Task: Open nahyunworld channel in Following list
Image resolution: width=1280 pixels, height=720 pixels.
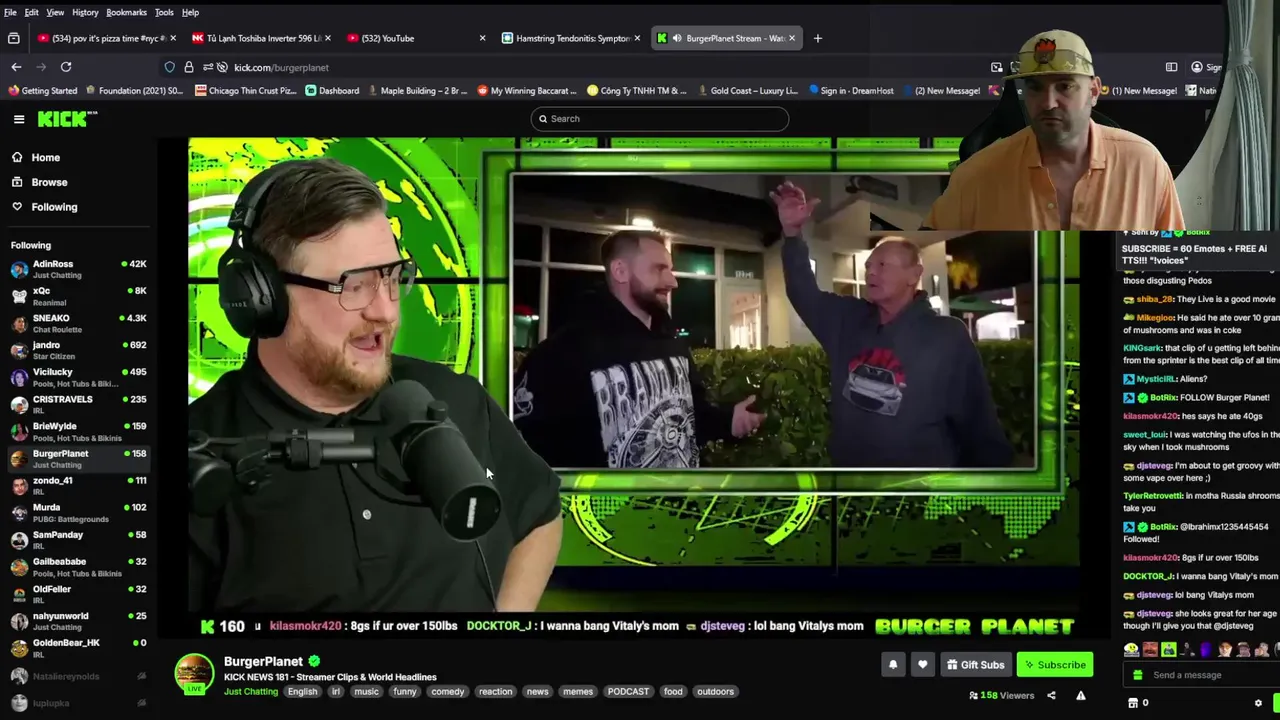Action: coord(78,619)
